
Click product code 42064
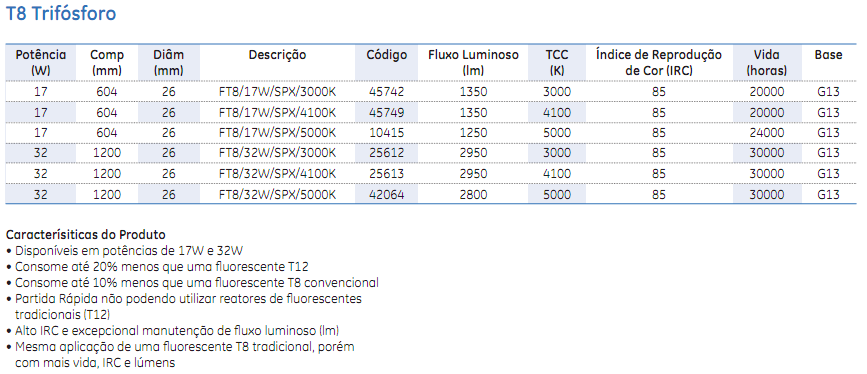tap(387, 195)
